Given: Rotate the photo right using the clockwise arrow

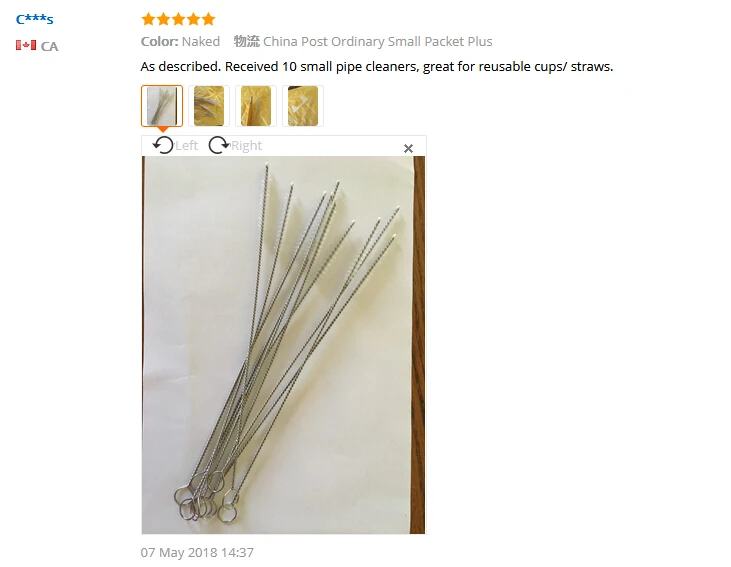Looking at the screenshot, I should (x=219, y=145).
